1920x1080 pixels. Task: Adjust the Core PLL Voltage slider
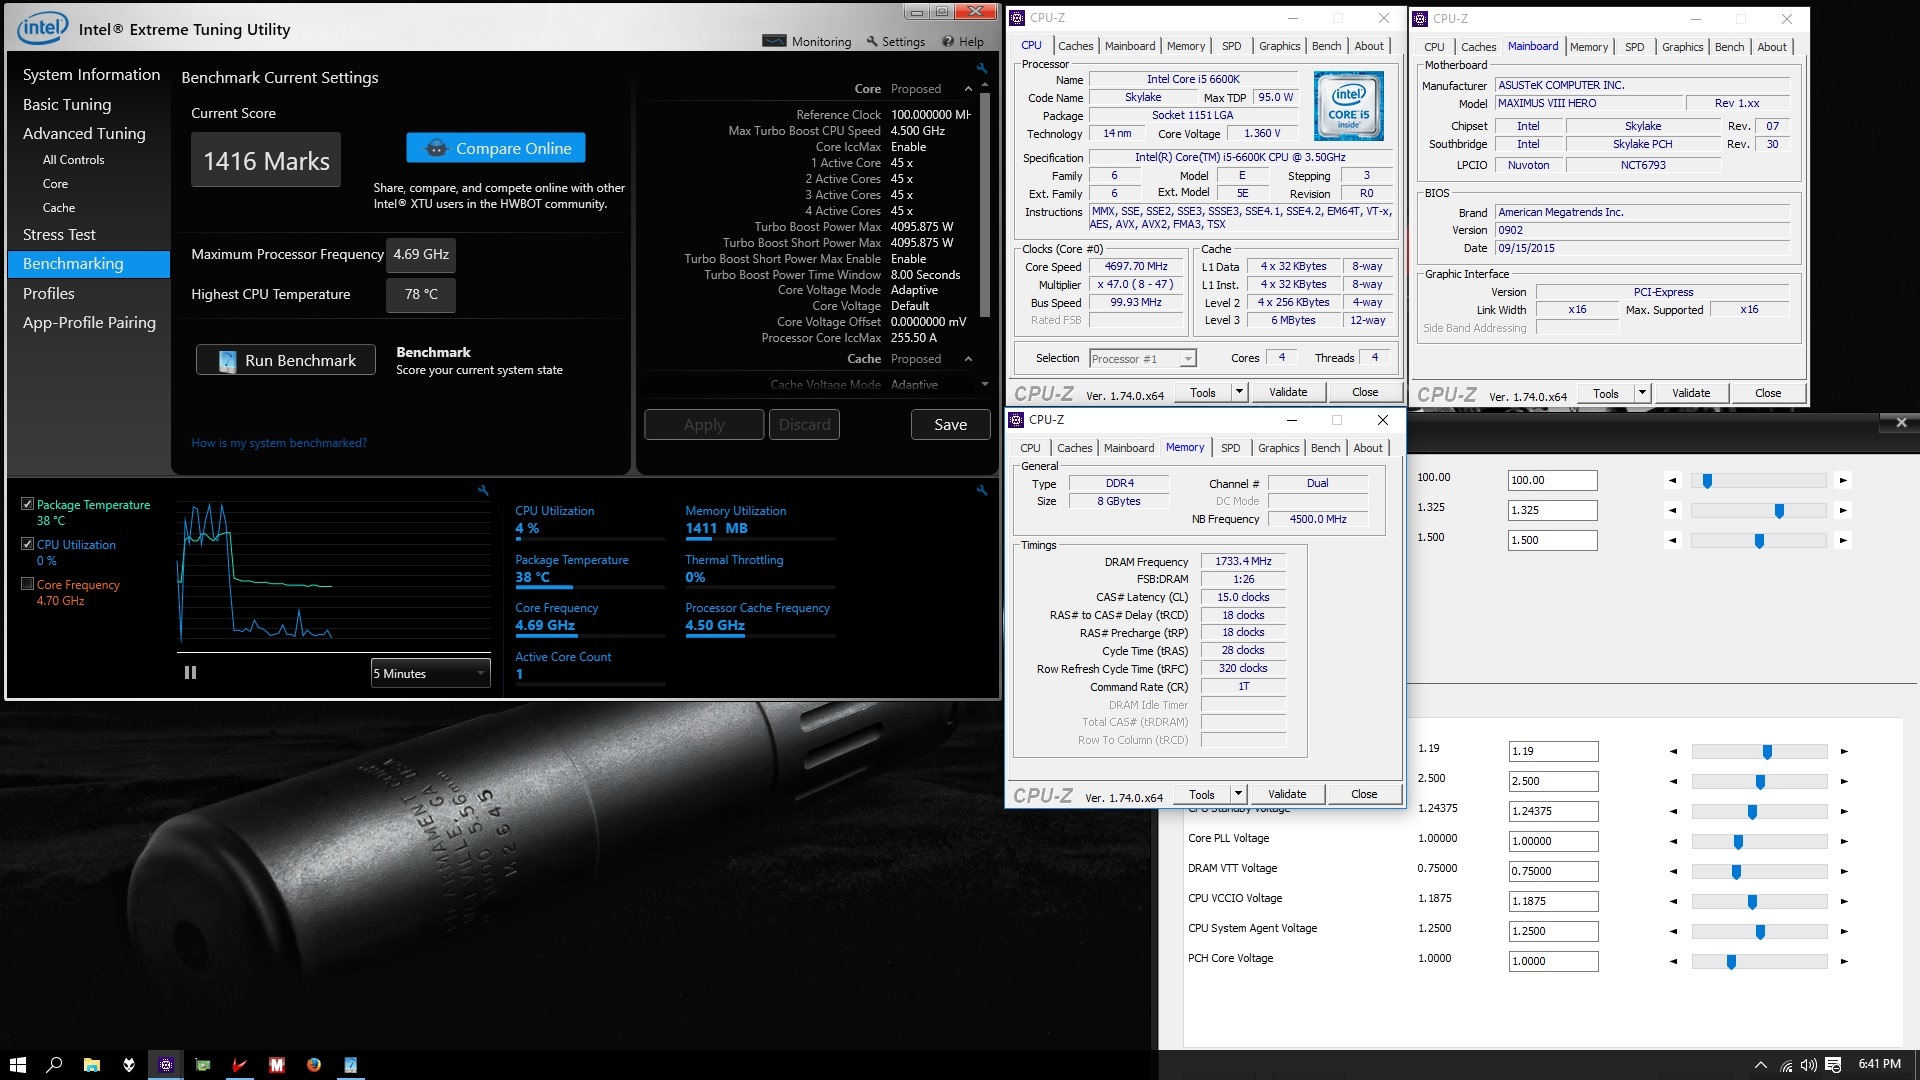click(x=1738, y=841)
